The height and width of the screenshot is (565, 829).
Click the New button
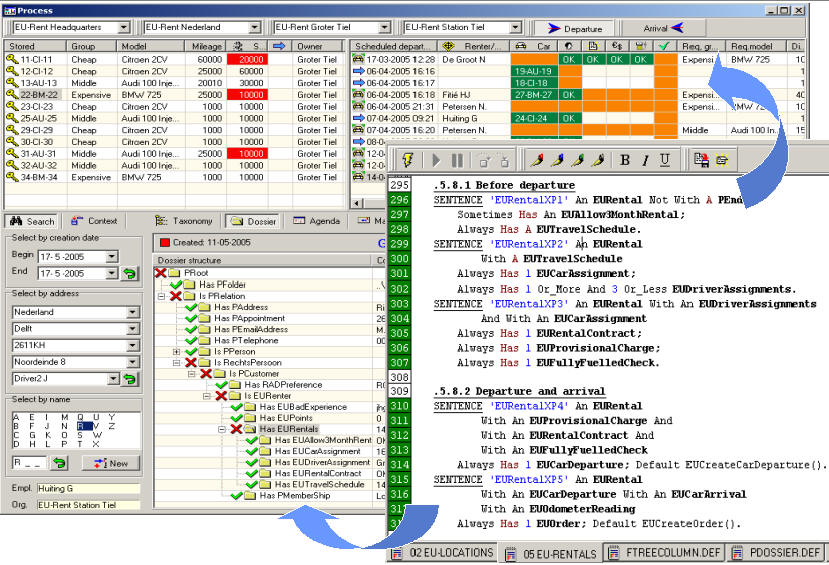point(110,463)
